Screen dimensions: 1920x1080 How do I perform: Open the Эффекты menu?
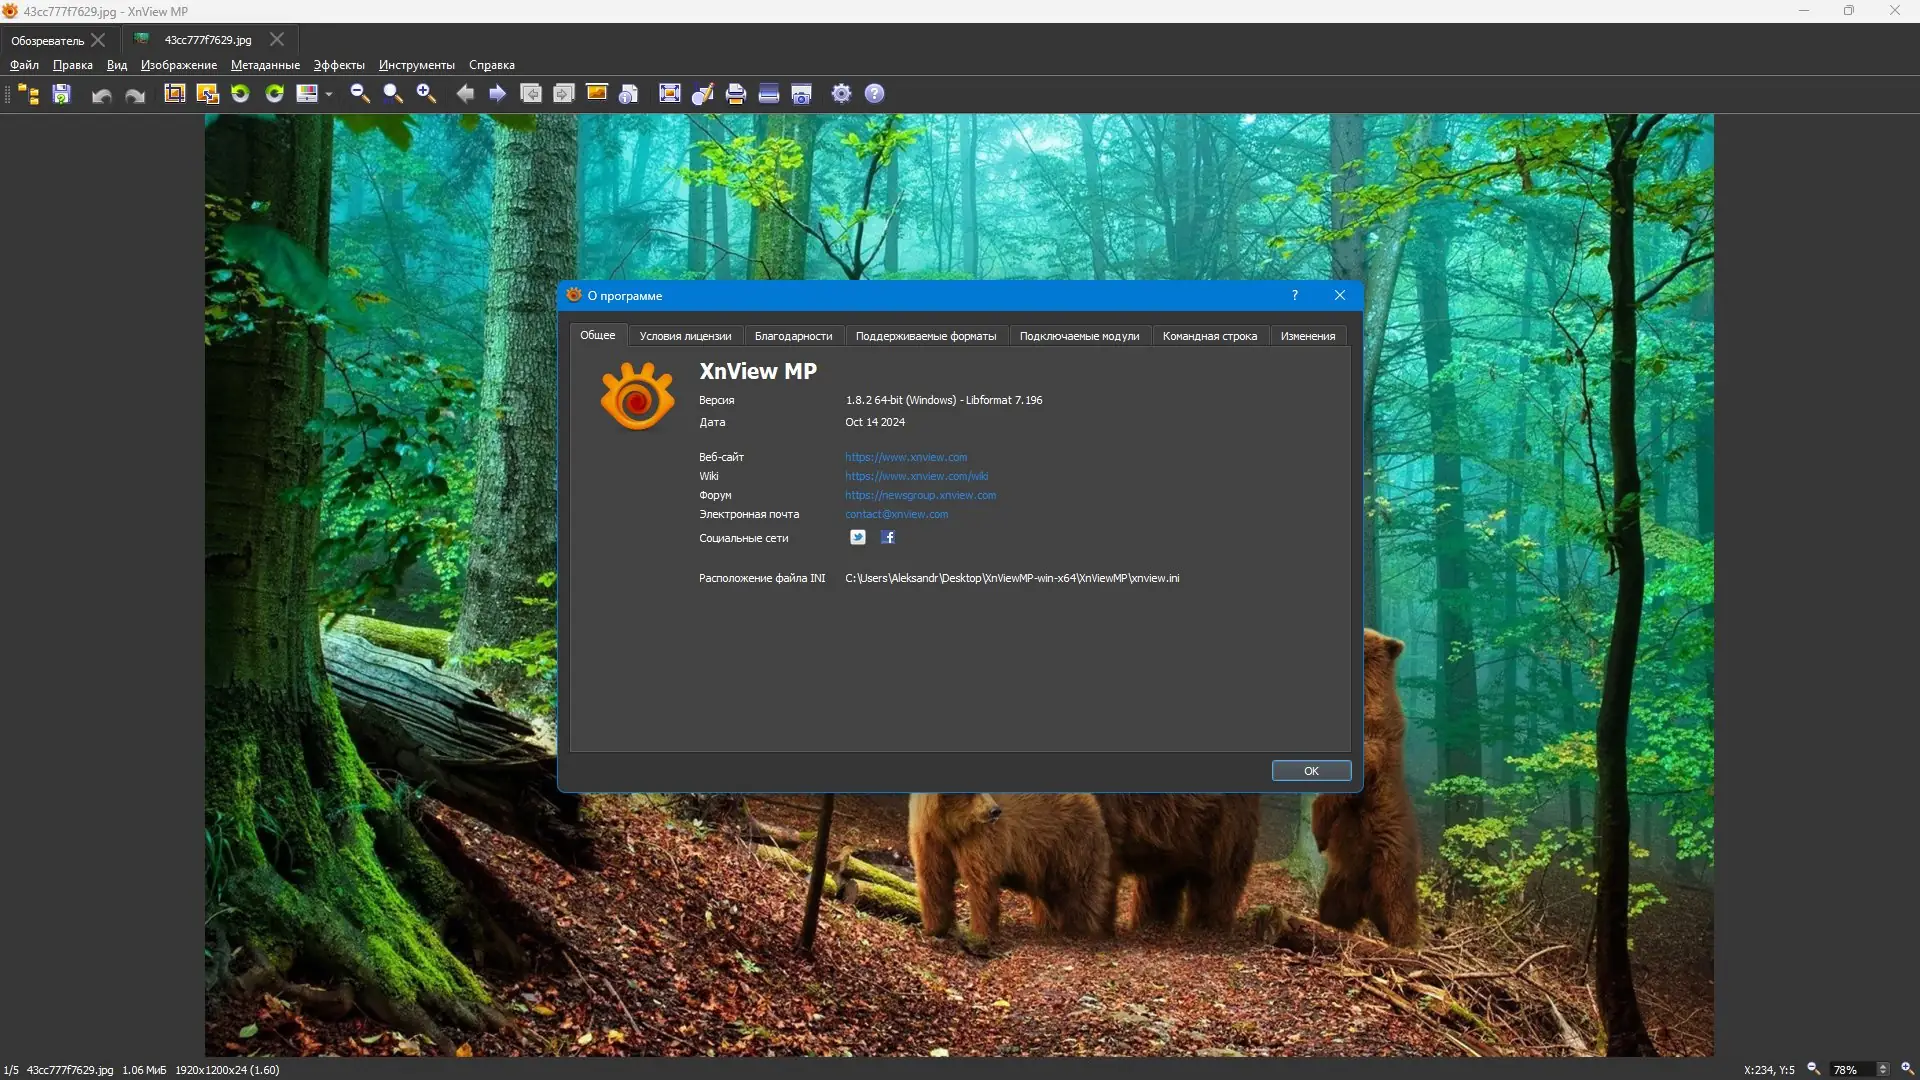click(339, 65)
